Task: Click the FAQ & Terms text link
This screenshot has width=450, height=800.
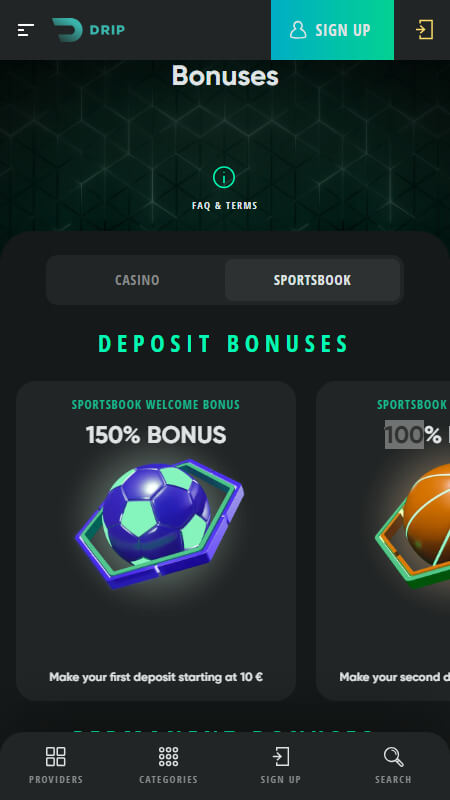Action: (x=224, y=206)
